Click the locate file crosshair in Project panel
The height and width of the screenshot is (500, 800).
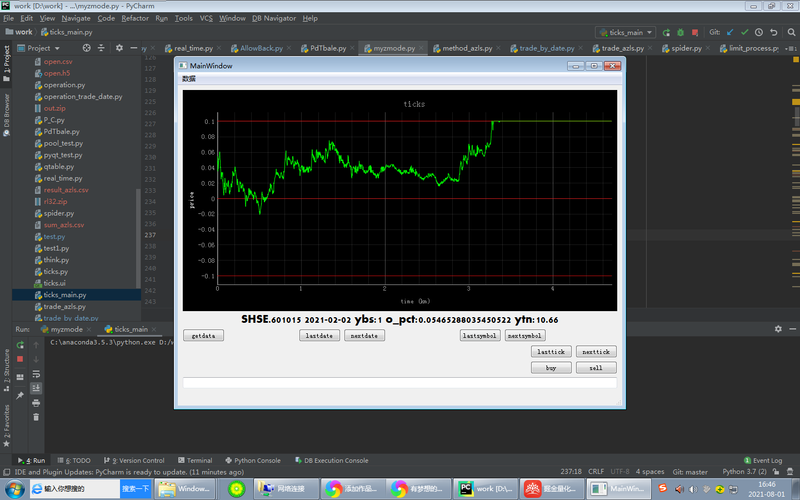point(87,48)
